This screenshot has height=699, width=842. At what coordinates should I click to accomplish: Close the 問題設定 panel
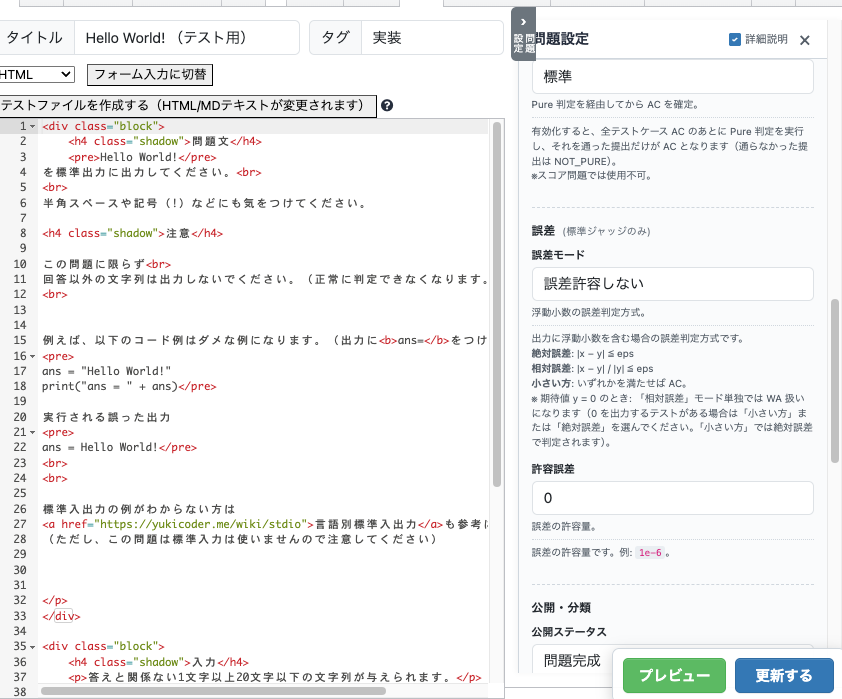804,40
